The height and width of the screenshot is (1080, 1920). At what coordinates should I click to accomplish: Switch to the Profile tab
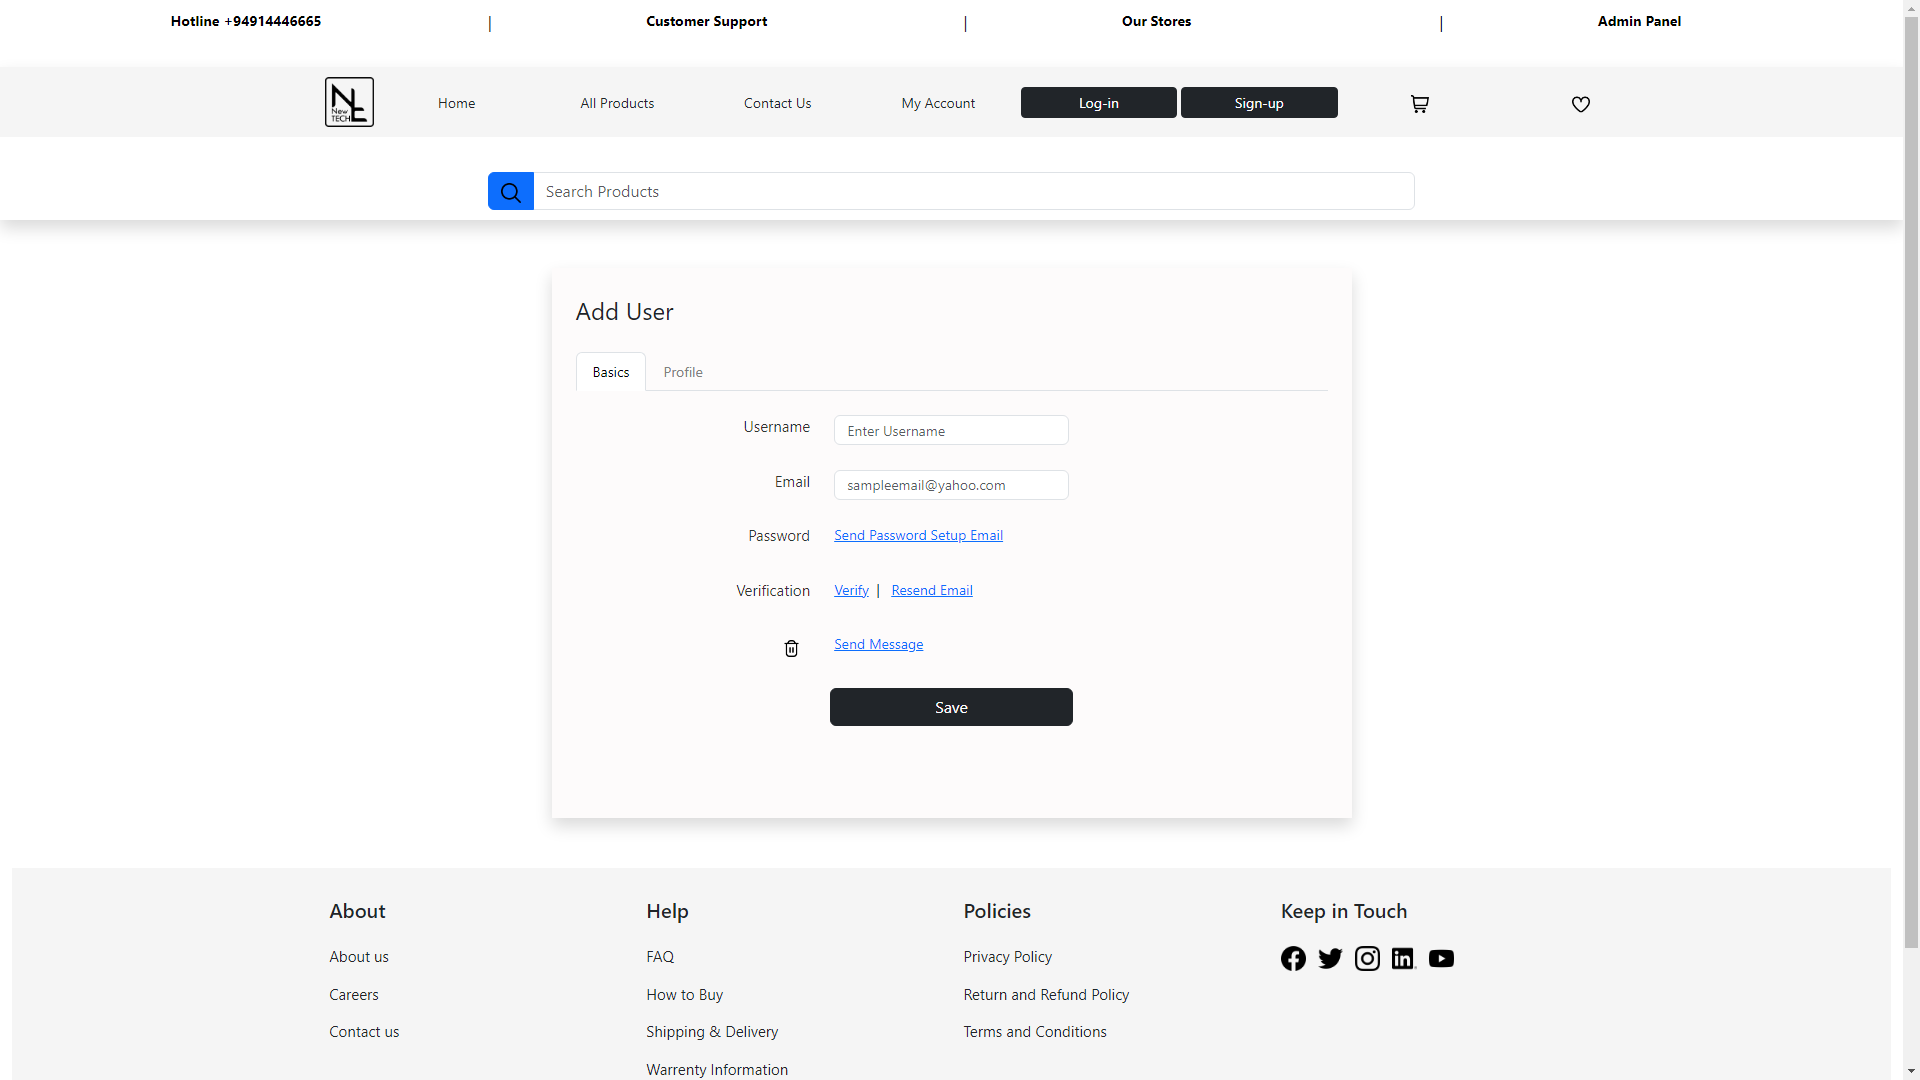683,372
